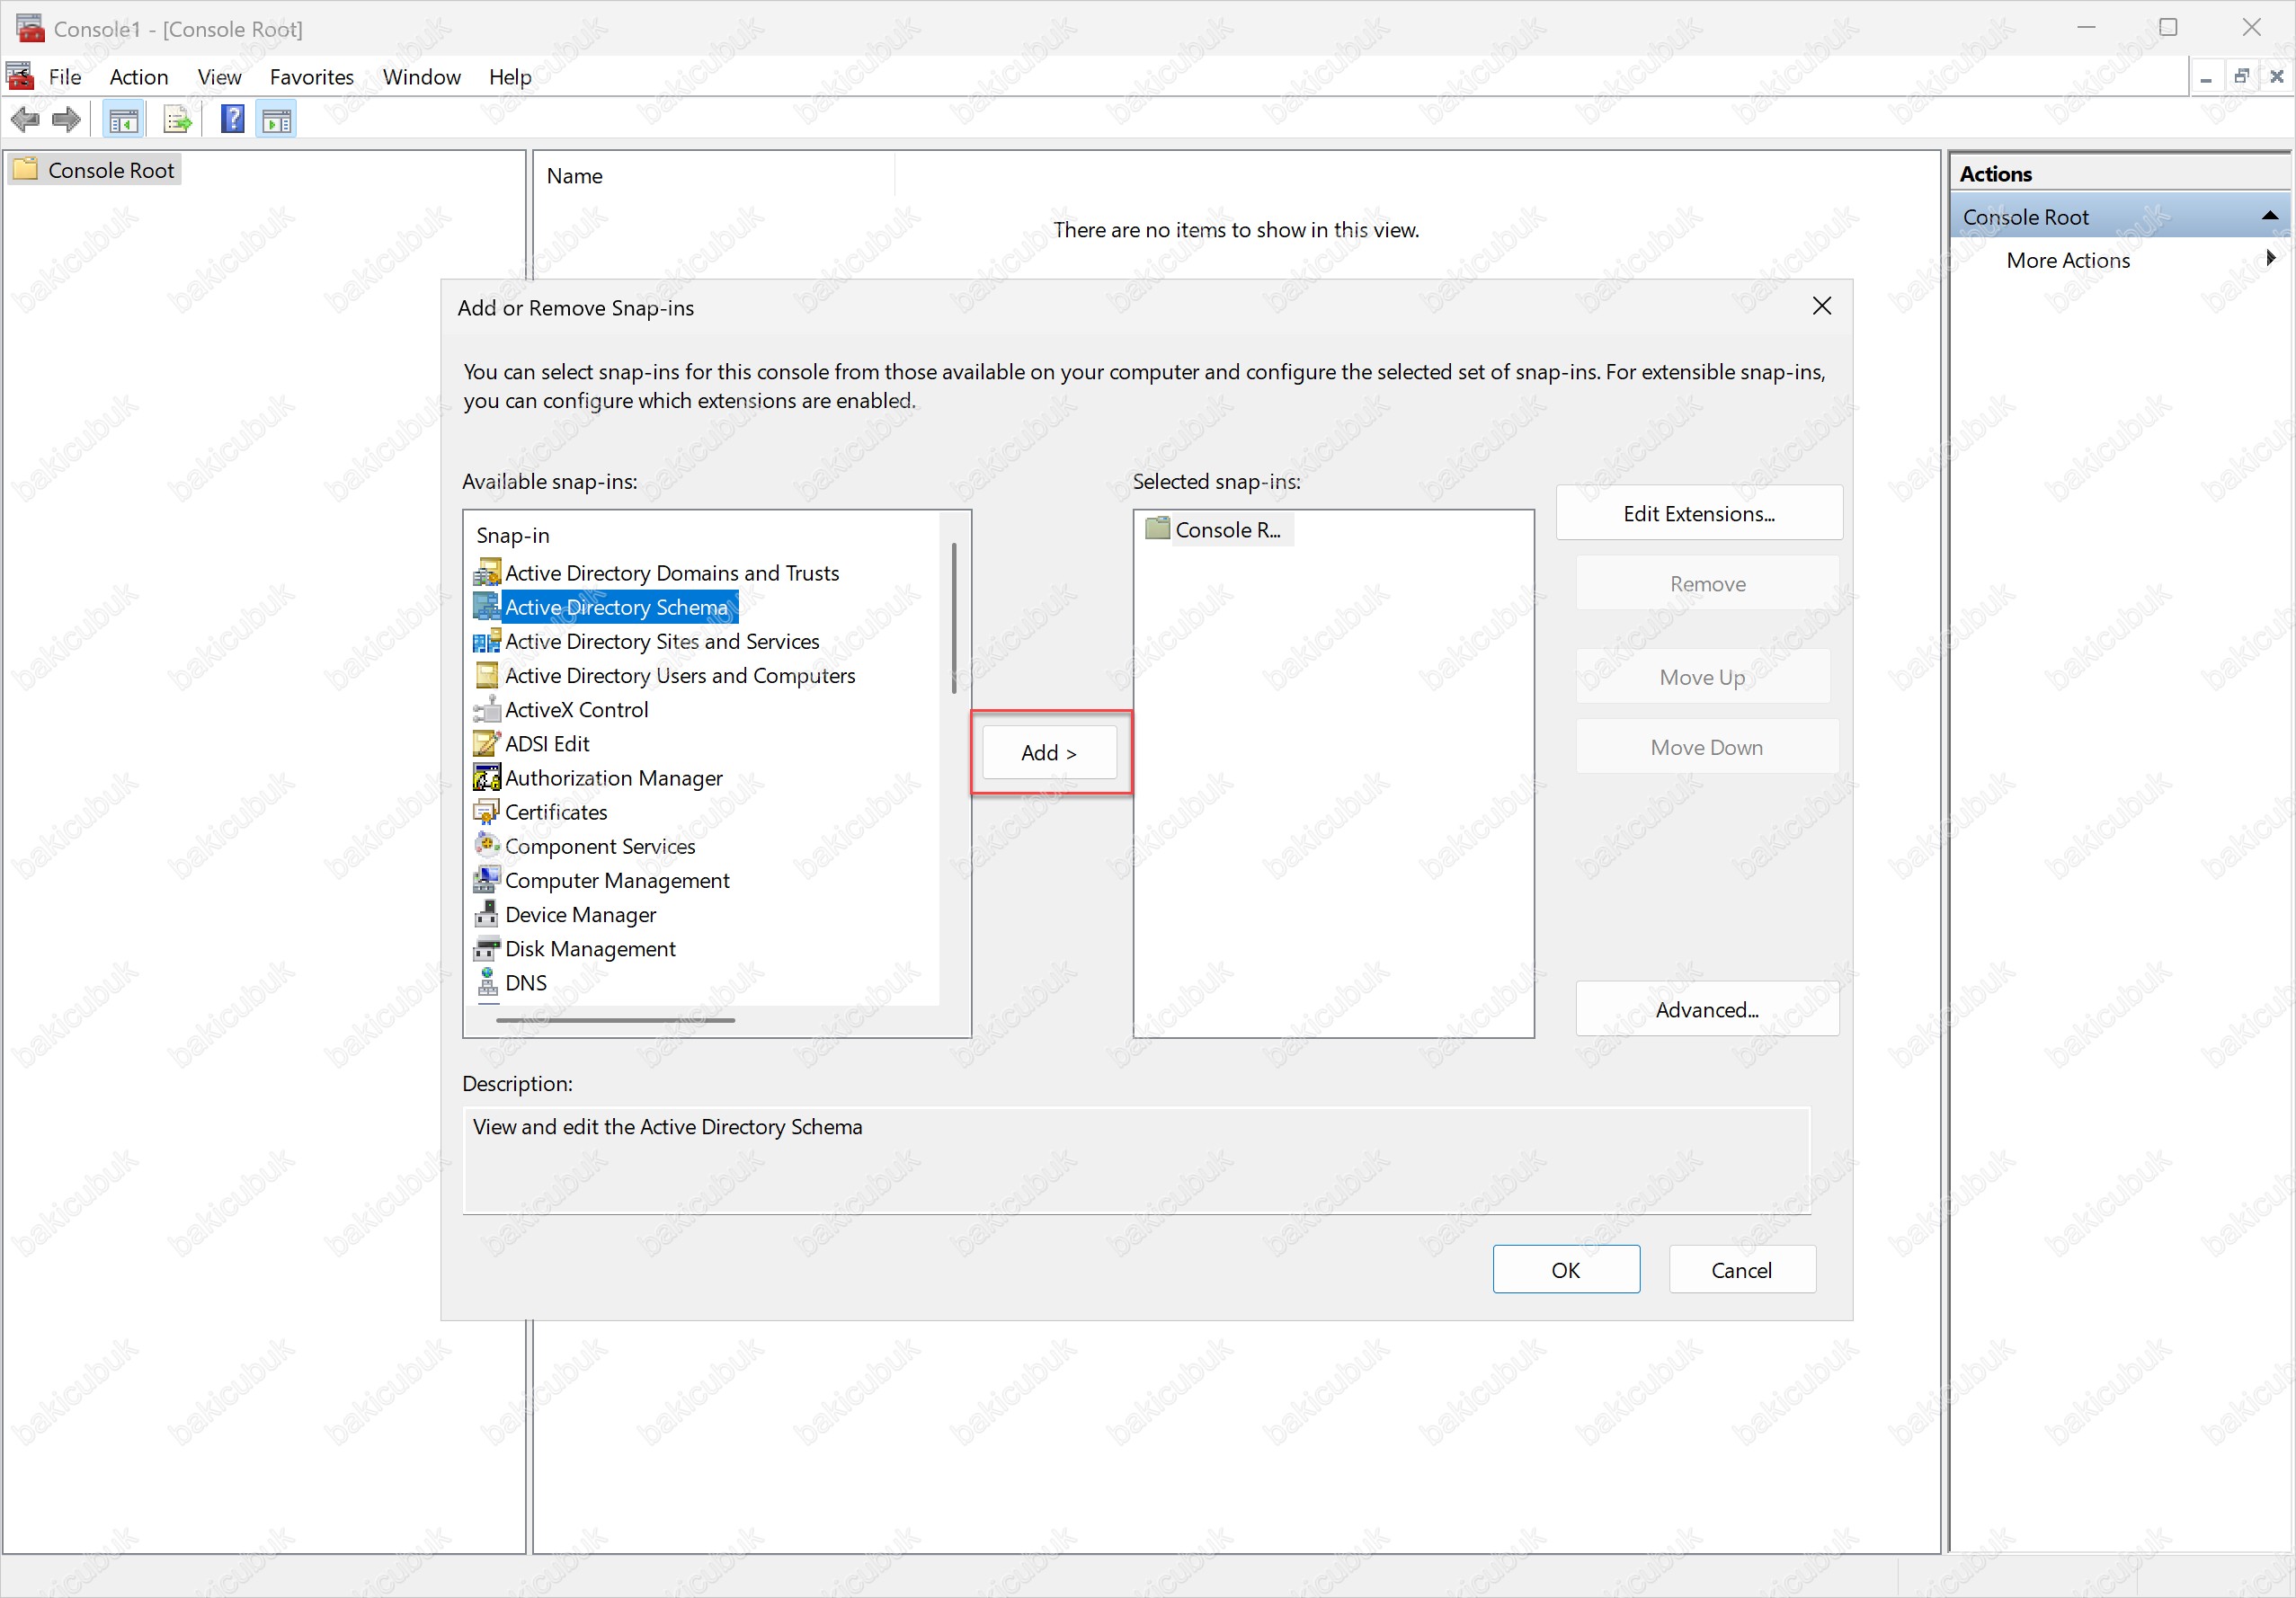Select ActiveX Control in list
Viewport: 2296px width, 1598px height.
(x=577, y=710)
